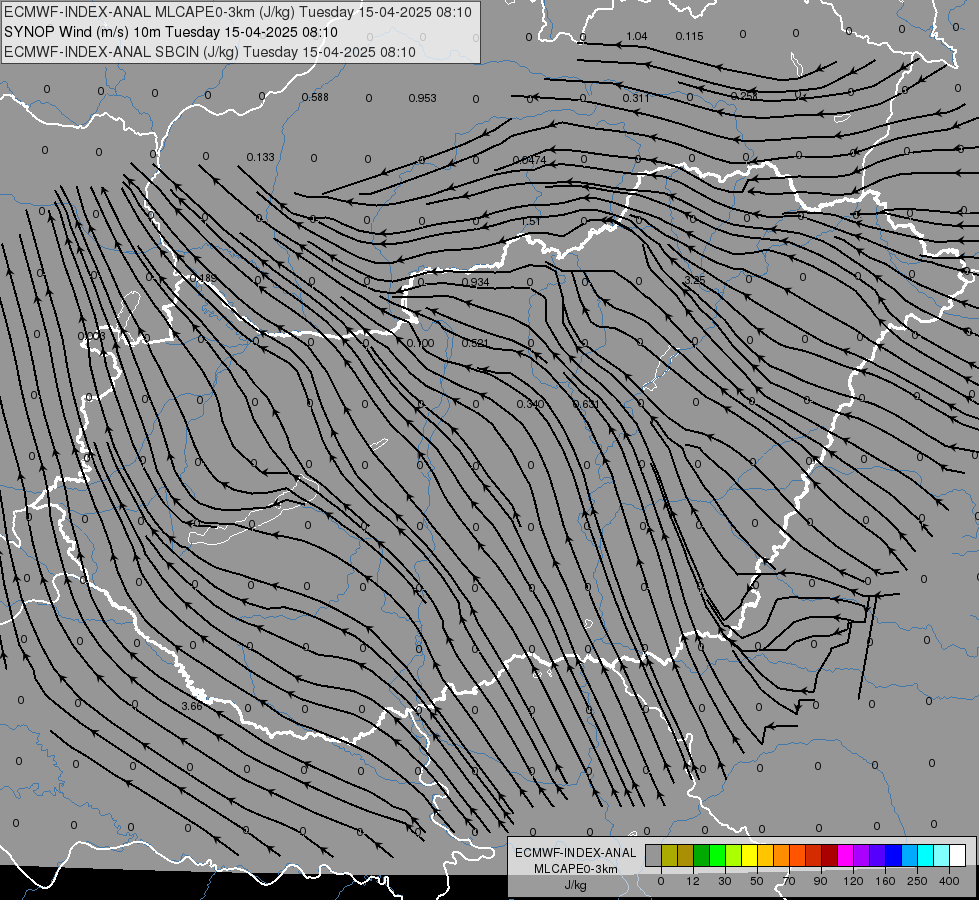Click map value 0.588
Image resolution: width=979 pixels, height=900 pixels.
tap(315, 97)
